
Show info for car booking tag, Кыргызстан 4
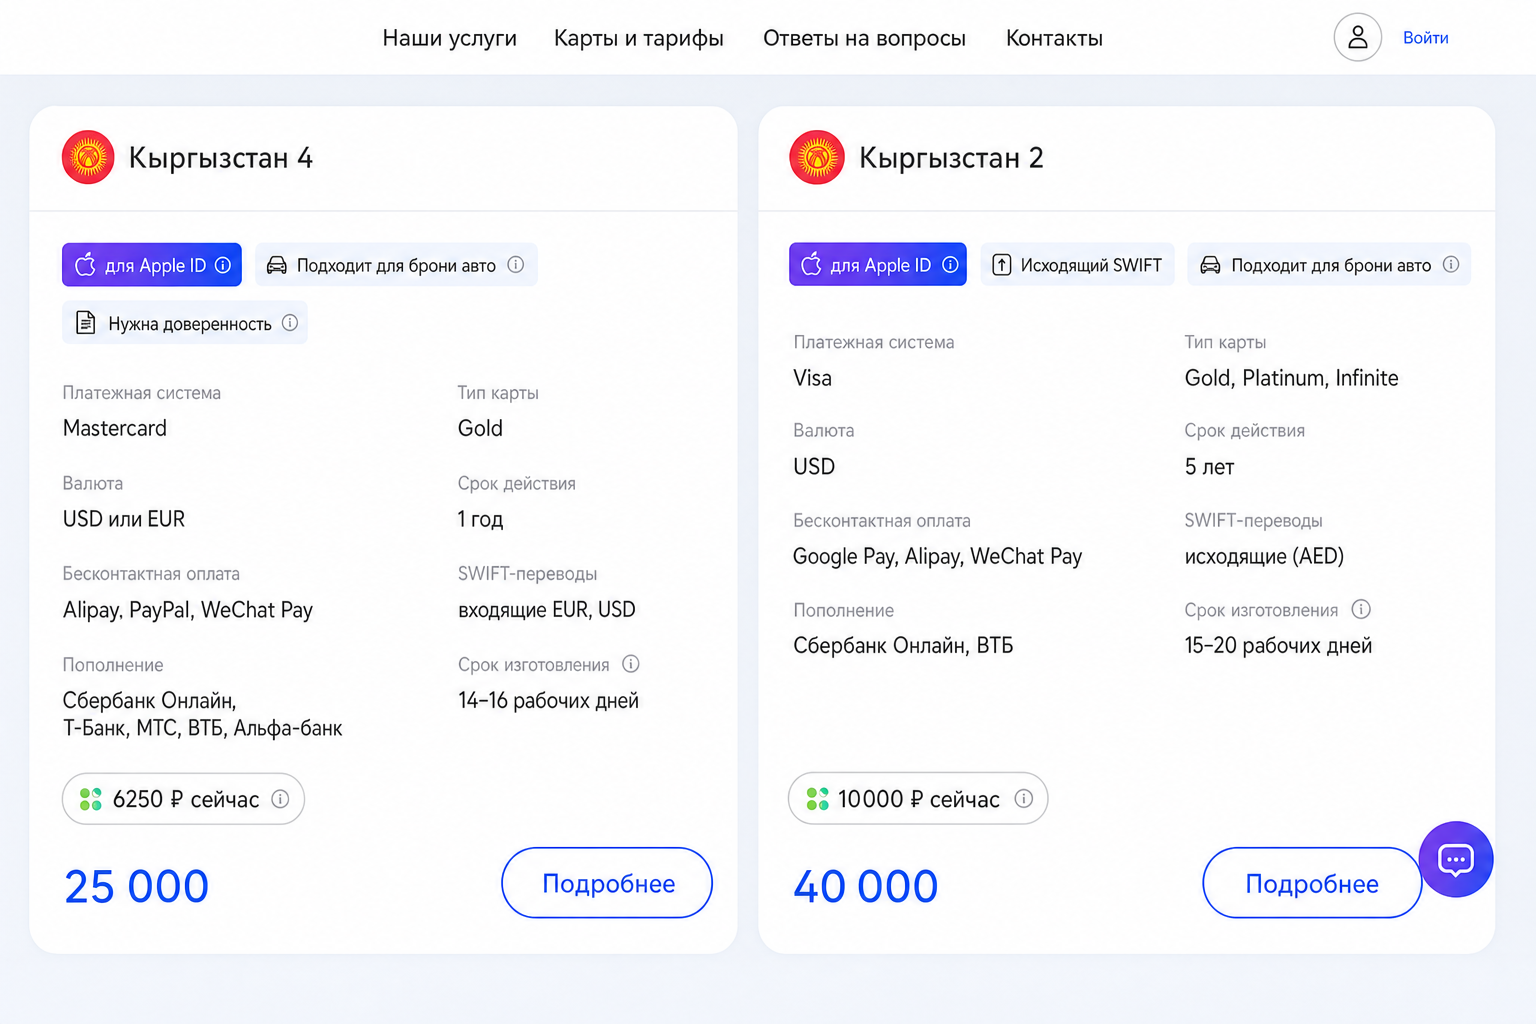coord(515,265)
